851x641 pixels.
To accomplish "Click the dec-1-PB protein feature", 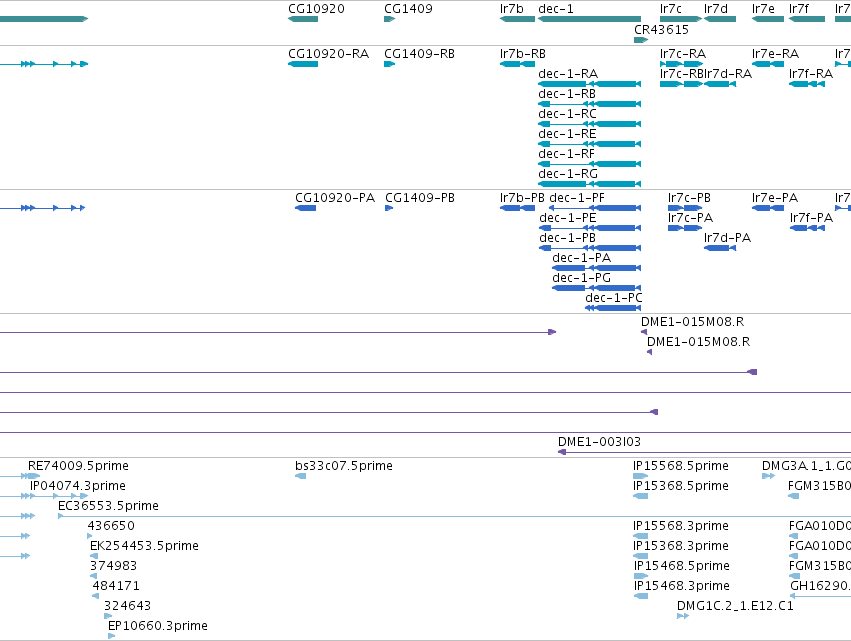I will [x=590, y=248].
